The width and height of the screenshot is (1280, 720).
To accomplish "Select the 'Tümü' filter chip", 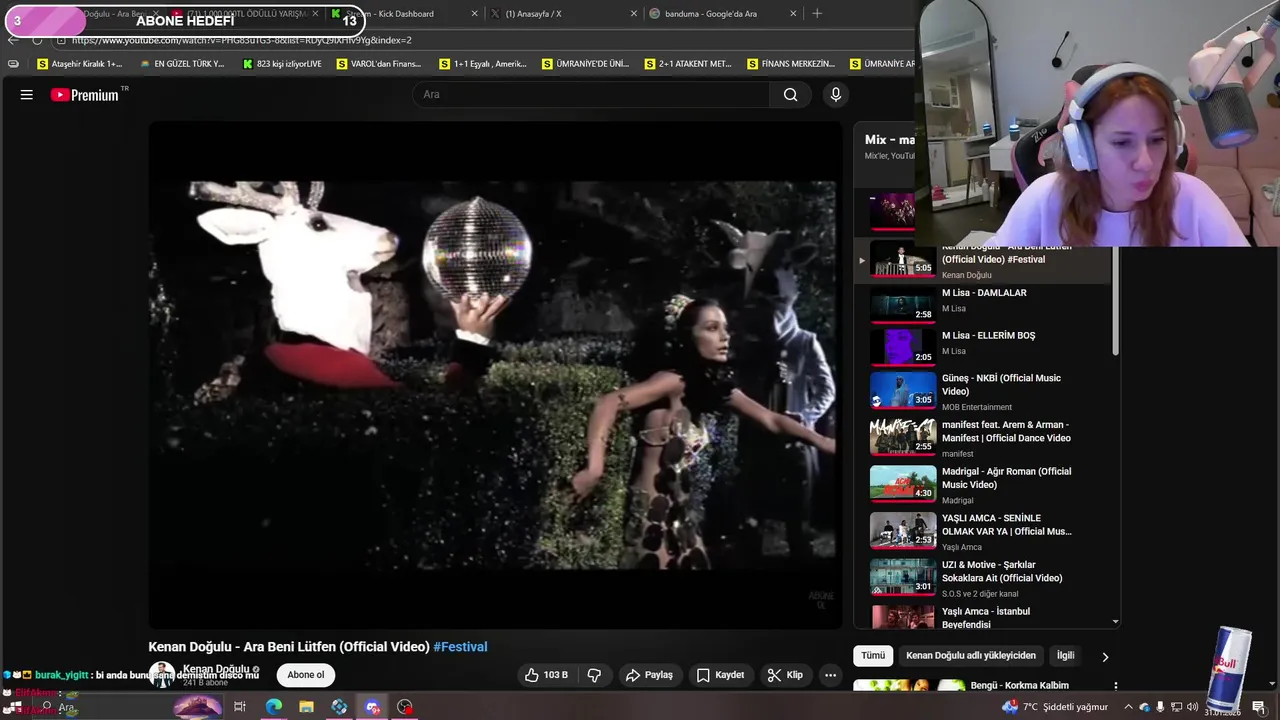I will [873, 656].
